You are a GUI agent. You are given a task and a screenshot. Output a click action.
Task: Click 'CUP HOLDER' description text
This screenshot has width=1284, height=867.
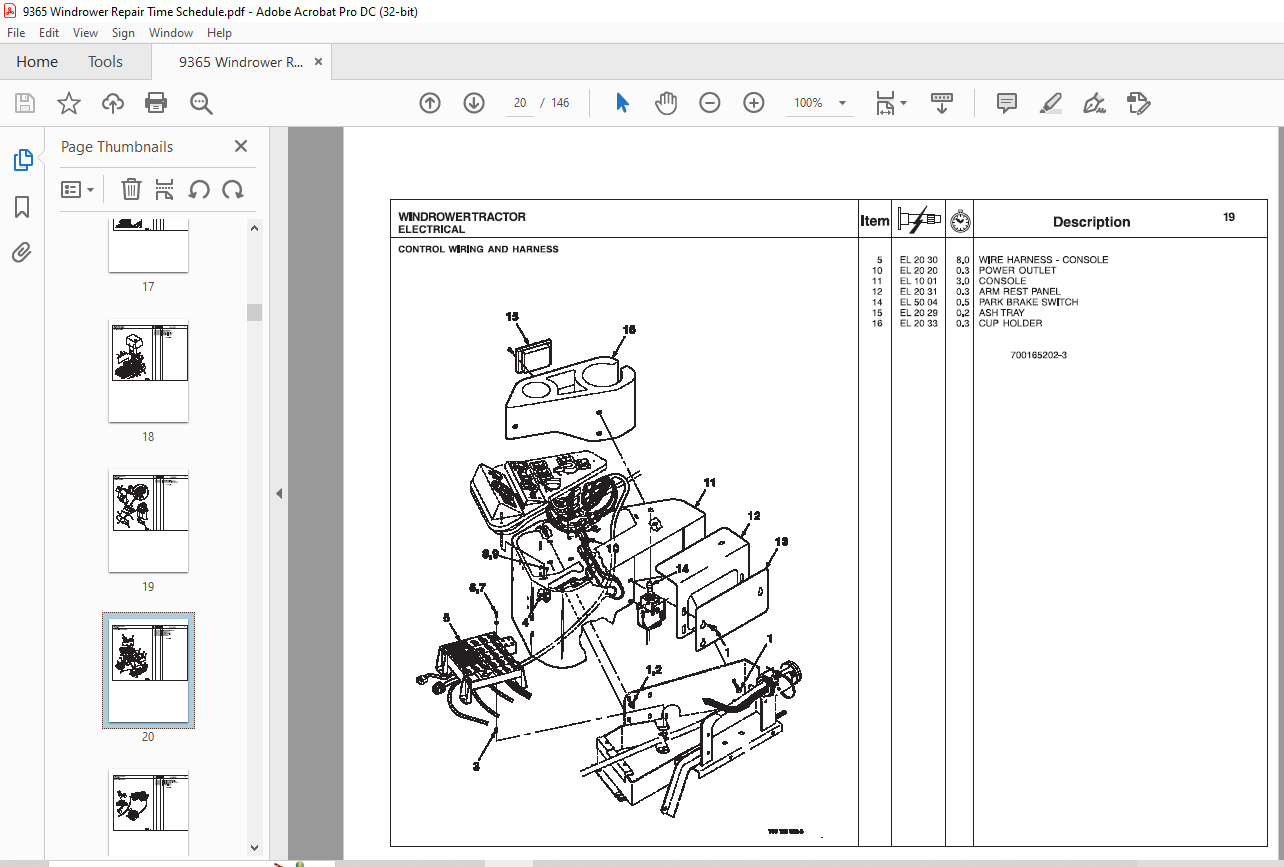pyautogui.click(x=1010, y=323)
